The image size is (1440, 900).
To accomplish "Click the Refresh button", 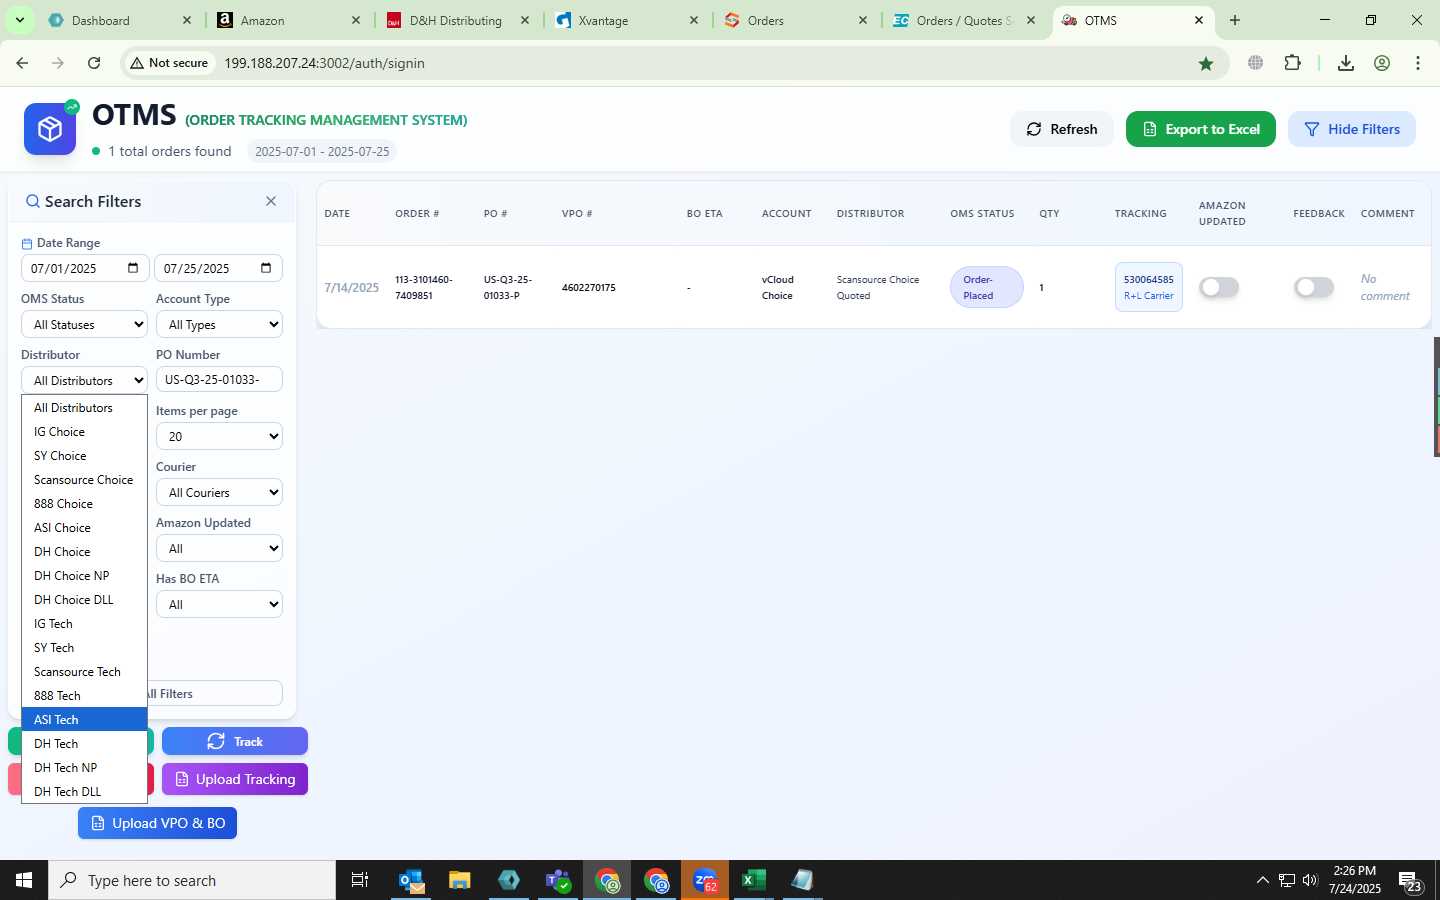I will pyautogui.click(x=1061, y=129).
